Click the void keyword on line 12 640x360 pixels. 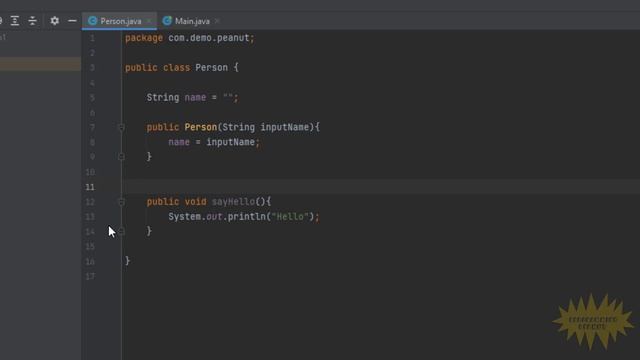(195, 202)
